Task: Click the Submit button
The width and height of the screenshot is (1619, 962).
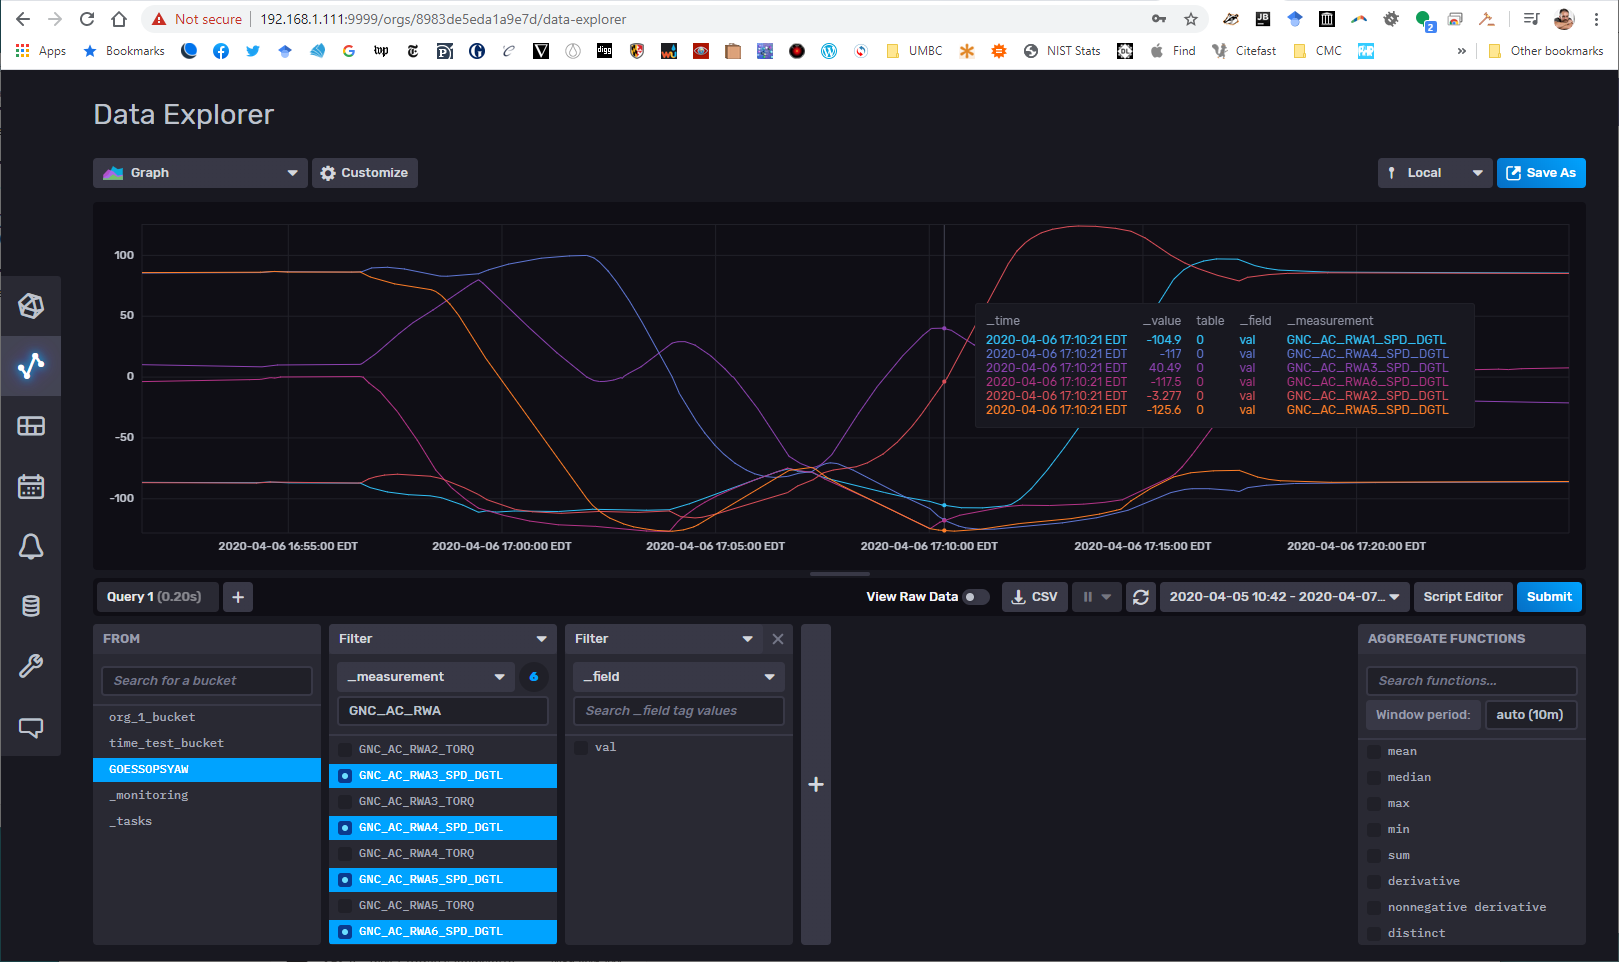Action: click(1548, 597)
